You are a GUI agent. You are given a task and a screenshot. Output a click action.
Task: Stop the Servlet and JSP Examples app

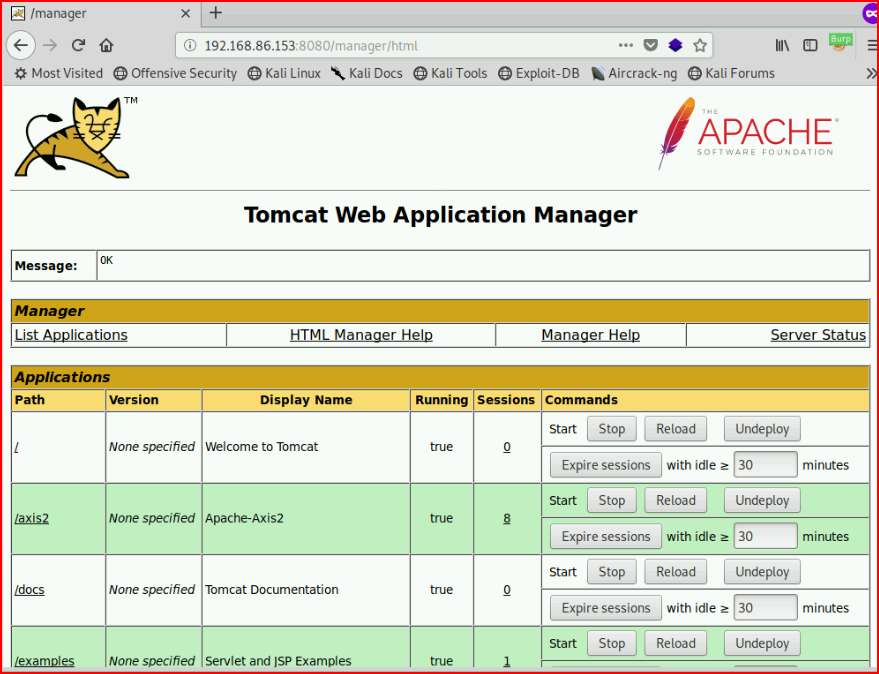612,643
